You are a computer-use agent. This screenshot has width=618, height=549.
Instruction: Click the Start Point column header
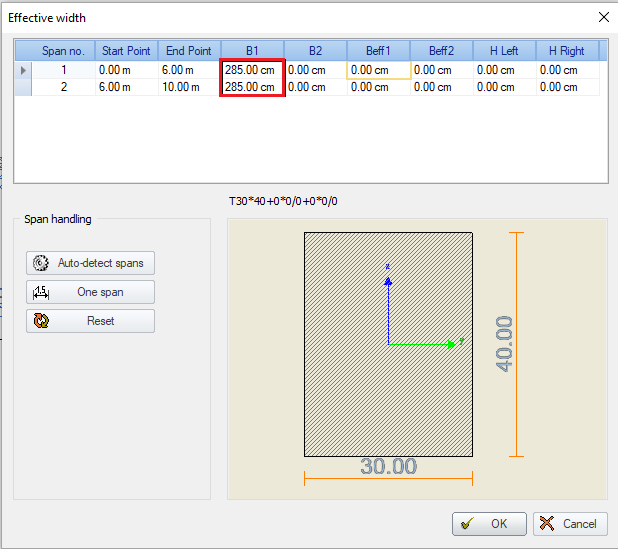tap(126, 51)
